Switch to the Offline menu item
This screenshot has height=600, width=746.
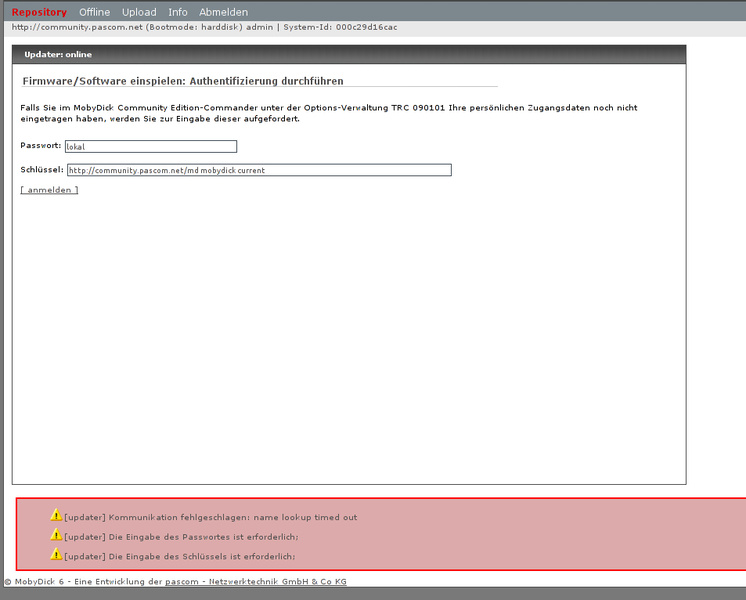pyautogui.click(x=94, y=12)
